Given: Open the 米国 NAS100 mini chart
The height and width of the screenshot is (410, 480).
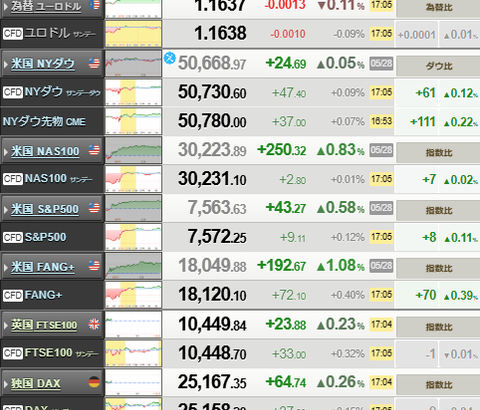Looking at the screenshot, I should point(133,150).
